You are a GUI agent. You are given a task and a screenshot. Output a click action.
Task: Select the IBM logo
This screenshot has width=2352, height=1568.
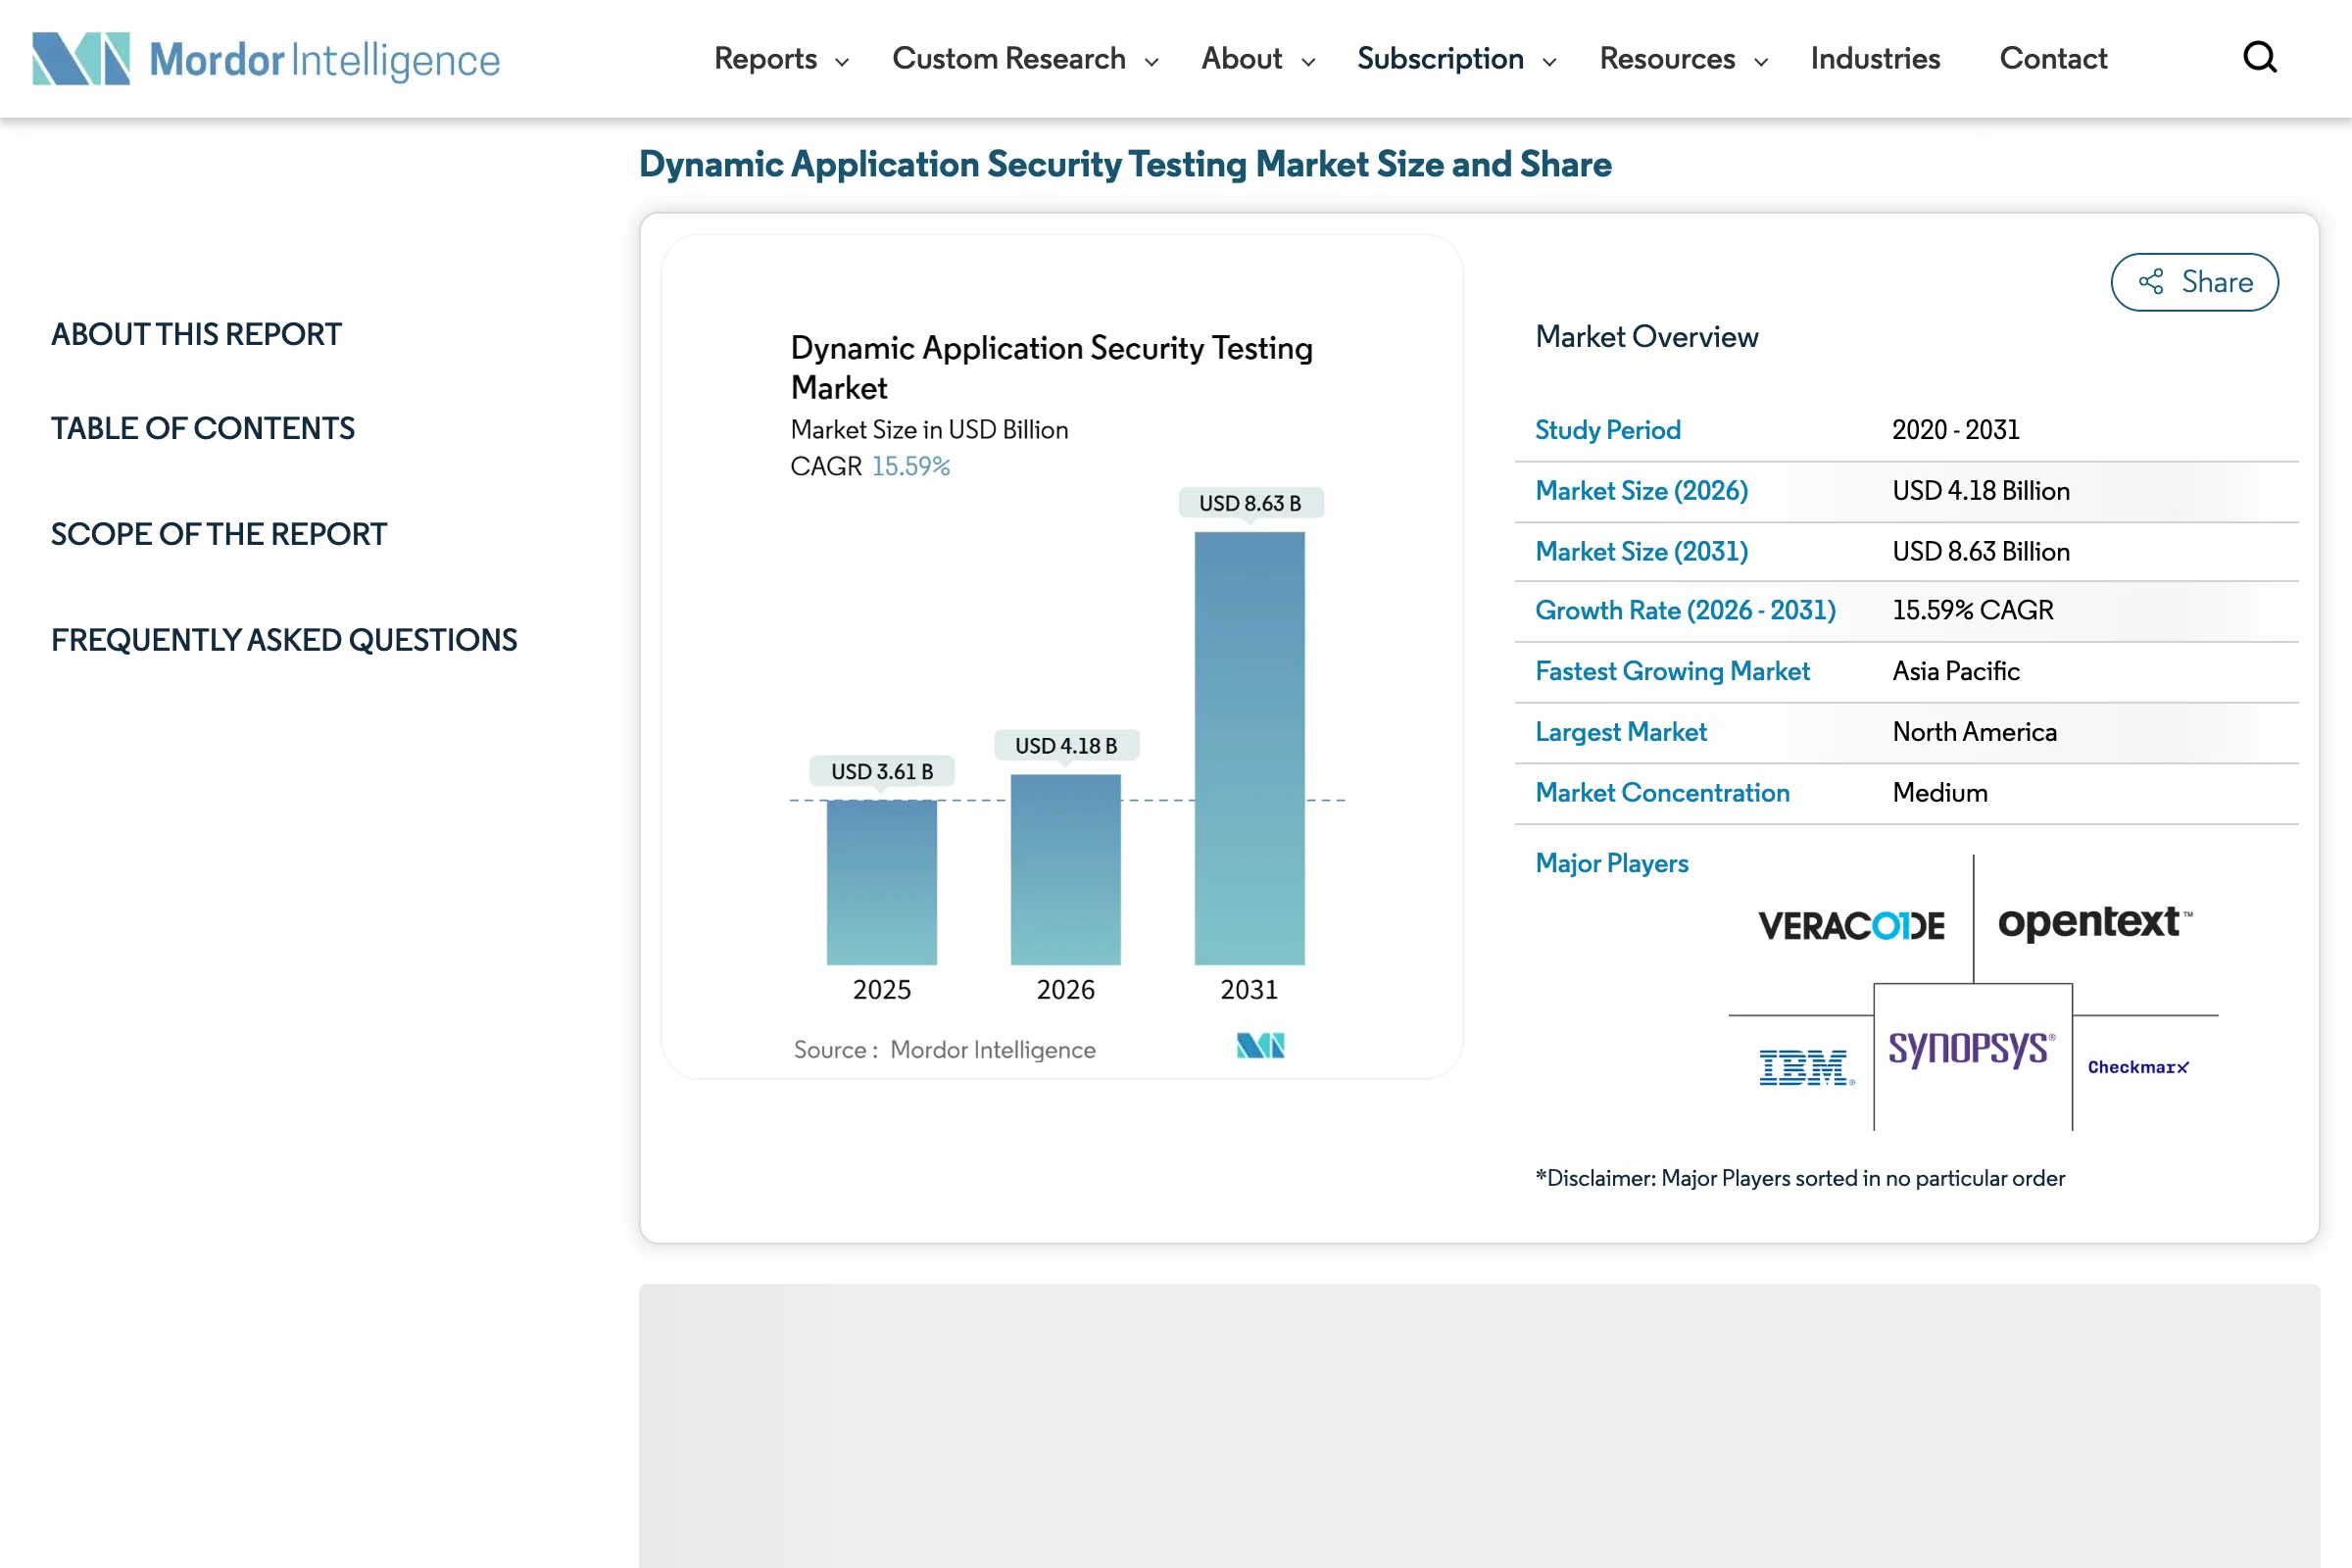(x=1805, y=1067)
